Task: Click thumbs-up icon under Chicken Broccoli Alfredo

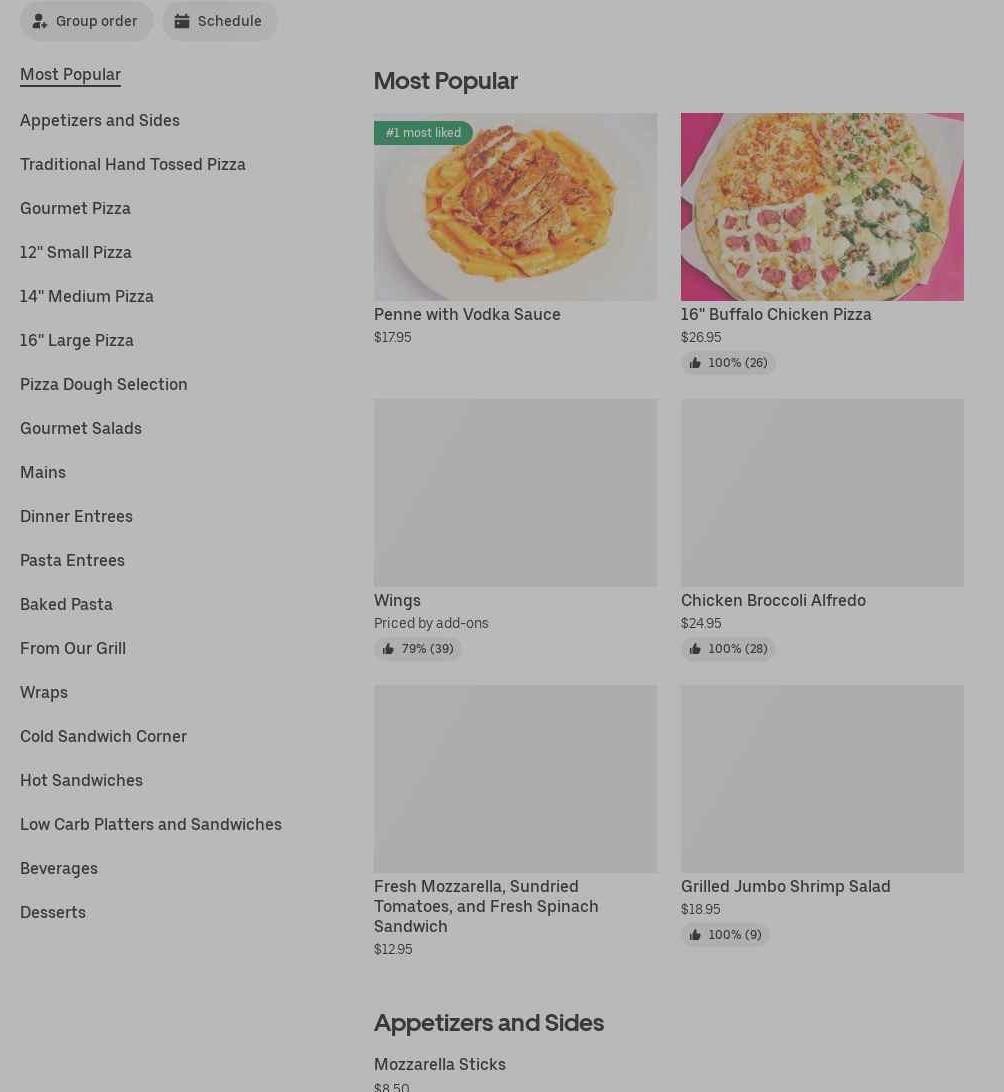Action: point(695,649)
